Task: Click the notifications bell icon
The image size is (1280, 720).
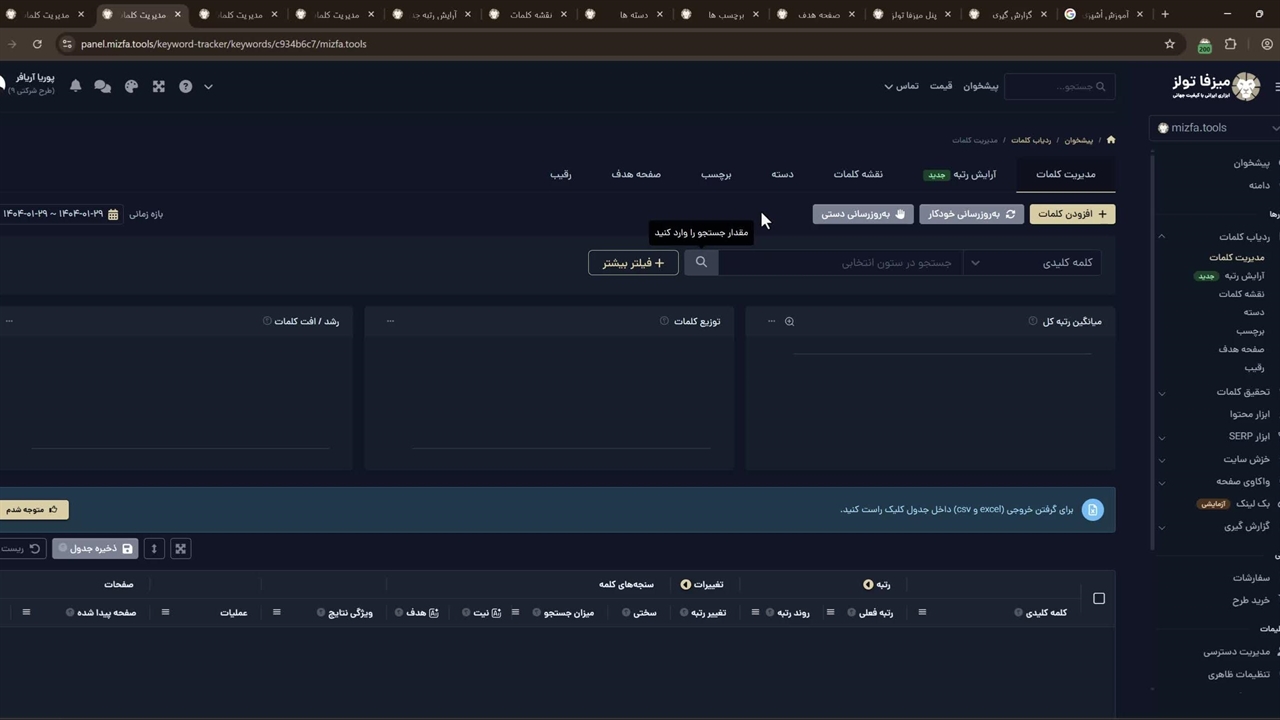Action: coord(75,87)
